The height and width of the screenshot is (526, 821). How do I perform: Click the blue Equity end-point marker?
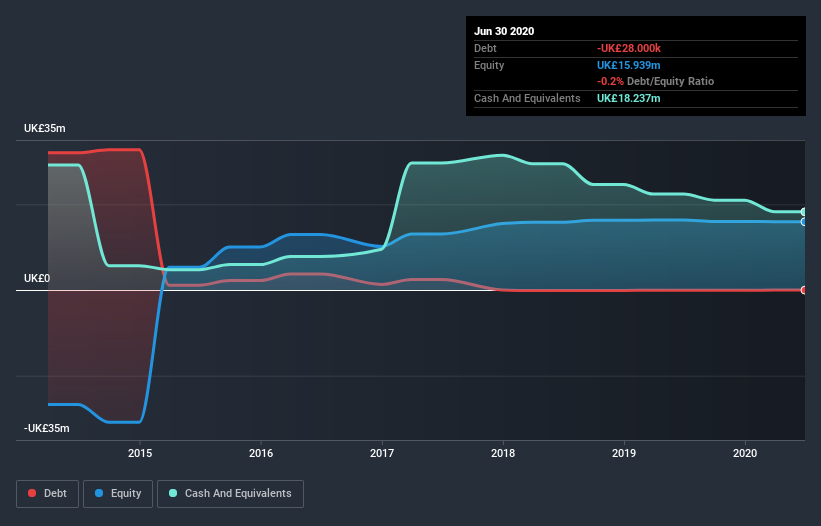(x=804, y=222)
